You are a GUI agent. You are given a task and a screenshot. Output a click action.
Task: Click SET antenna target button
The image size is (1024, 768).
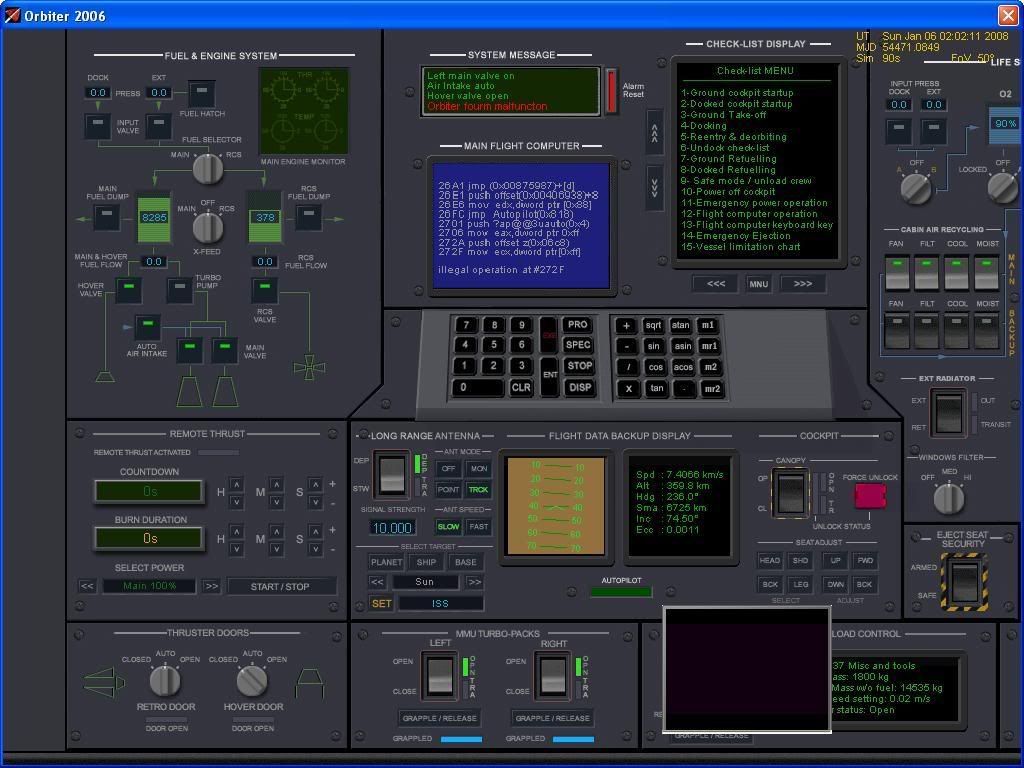(381, 603)
